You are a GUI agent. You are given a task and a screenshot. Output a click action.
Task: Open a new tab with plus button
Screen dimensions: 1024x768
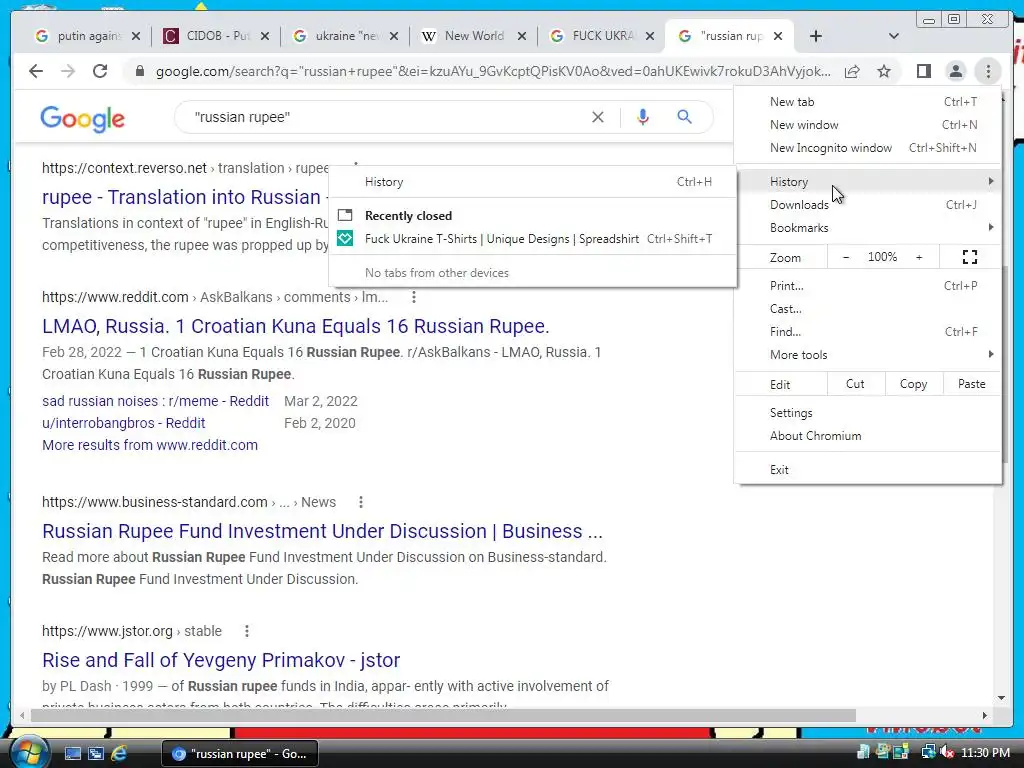[x=816, y=36]
